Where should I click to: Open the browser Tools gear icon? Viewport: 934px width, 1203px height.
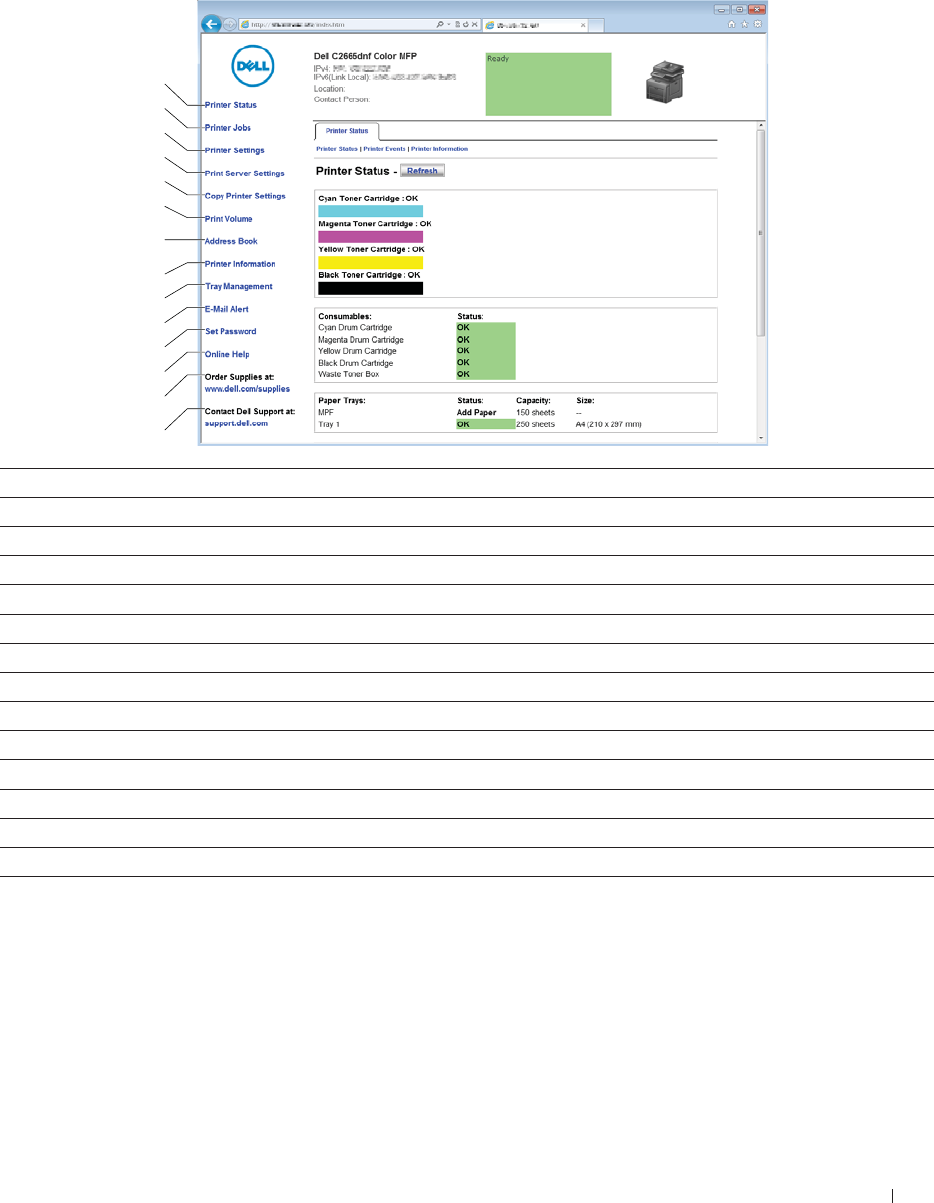(x=758, y=24)
